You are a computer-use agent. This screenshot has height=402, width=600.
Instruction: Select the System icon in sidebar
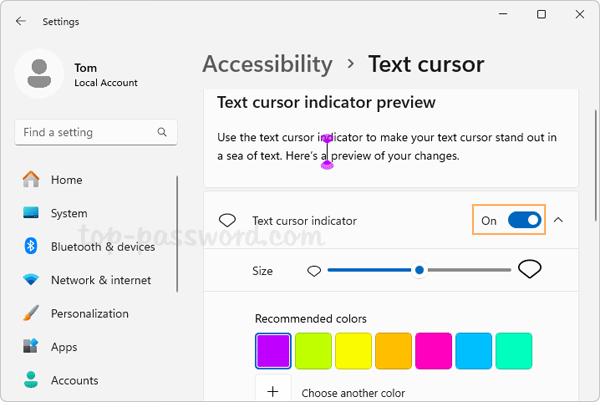click(x=31, y=213)
